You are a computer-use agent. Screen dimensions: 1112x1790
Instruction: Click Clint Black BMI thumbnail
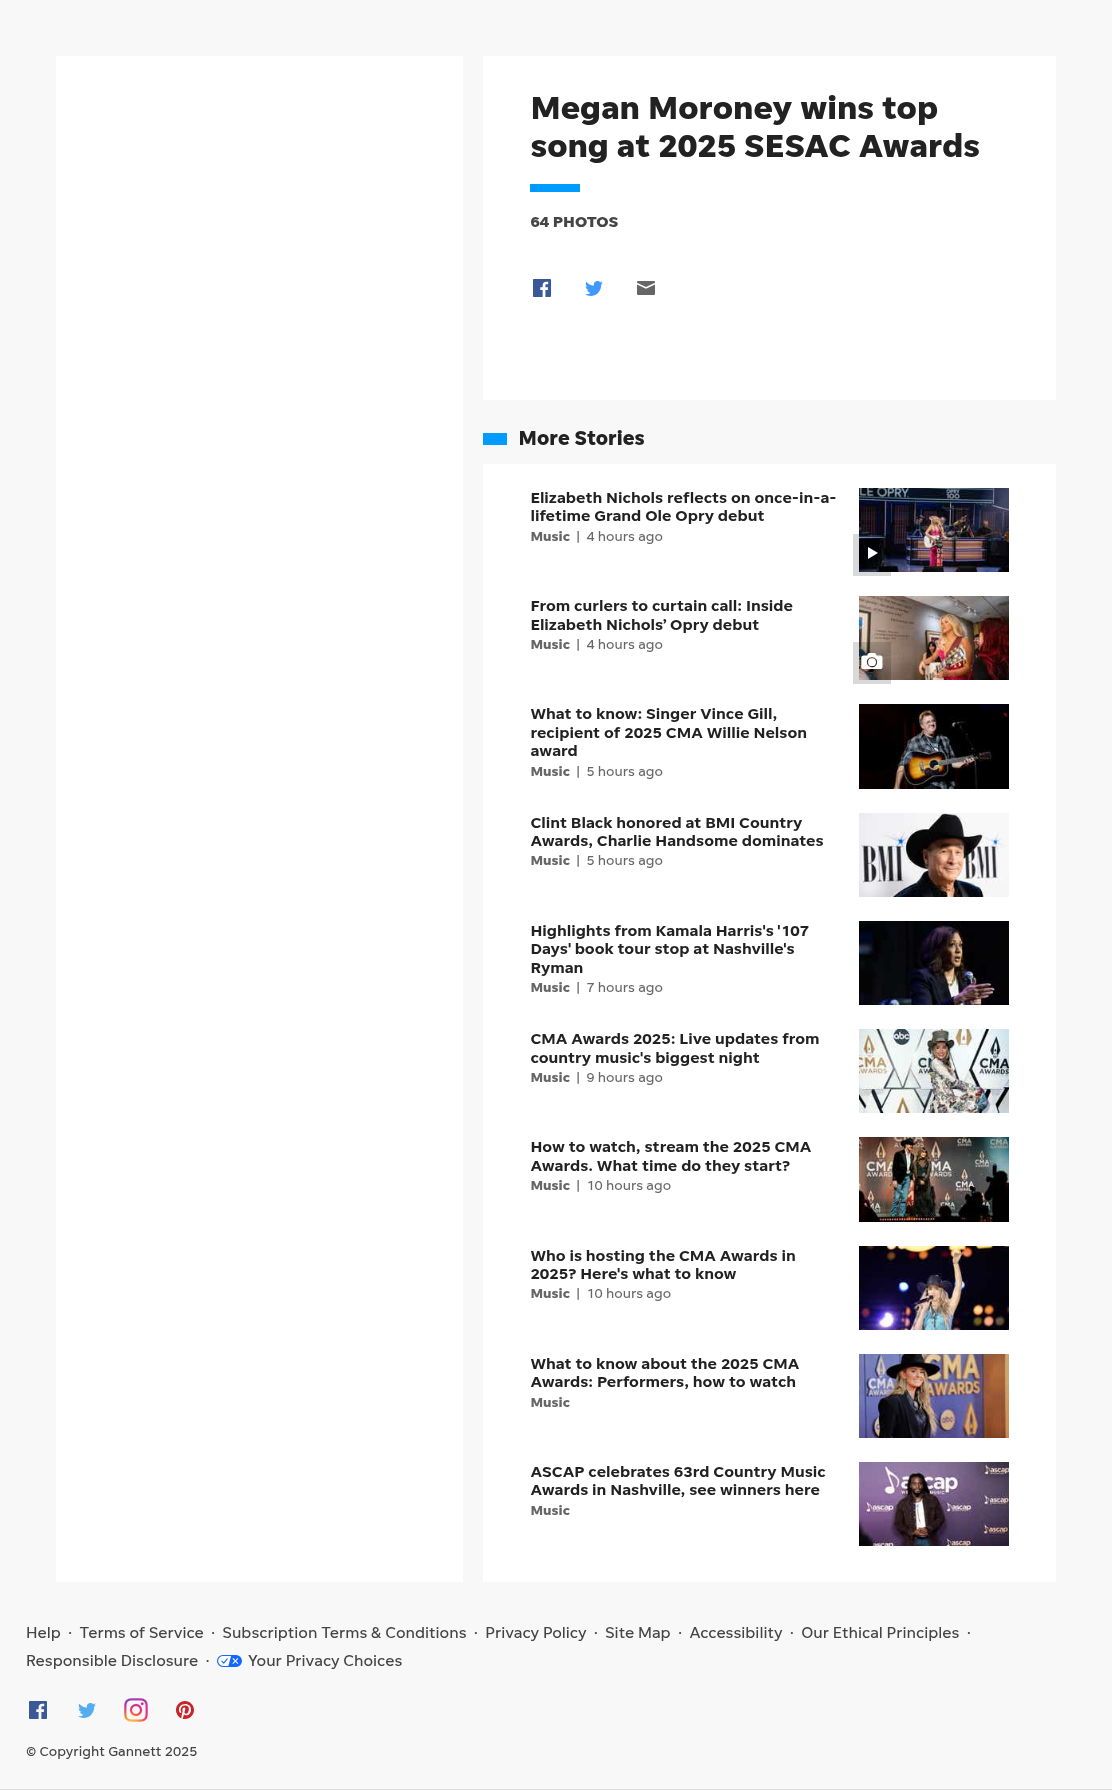point(934,855)
